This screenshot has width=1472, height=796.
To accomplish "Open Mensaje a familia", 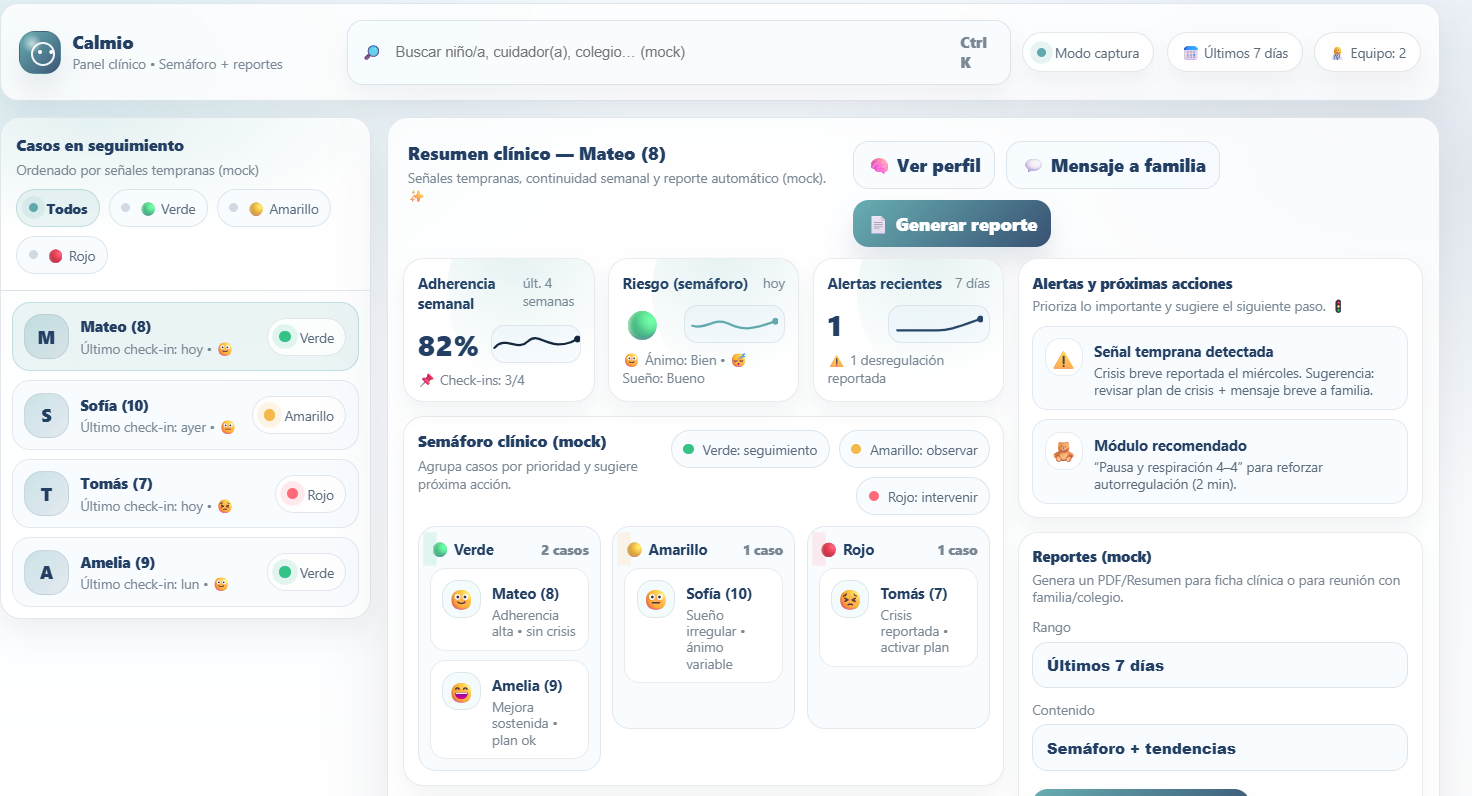I will (1112, 165).
